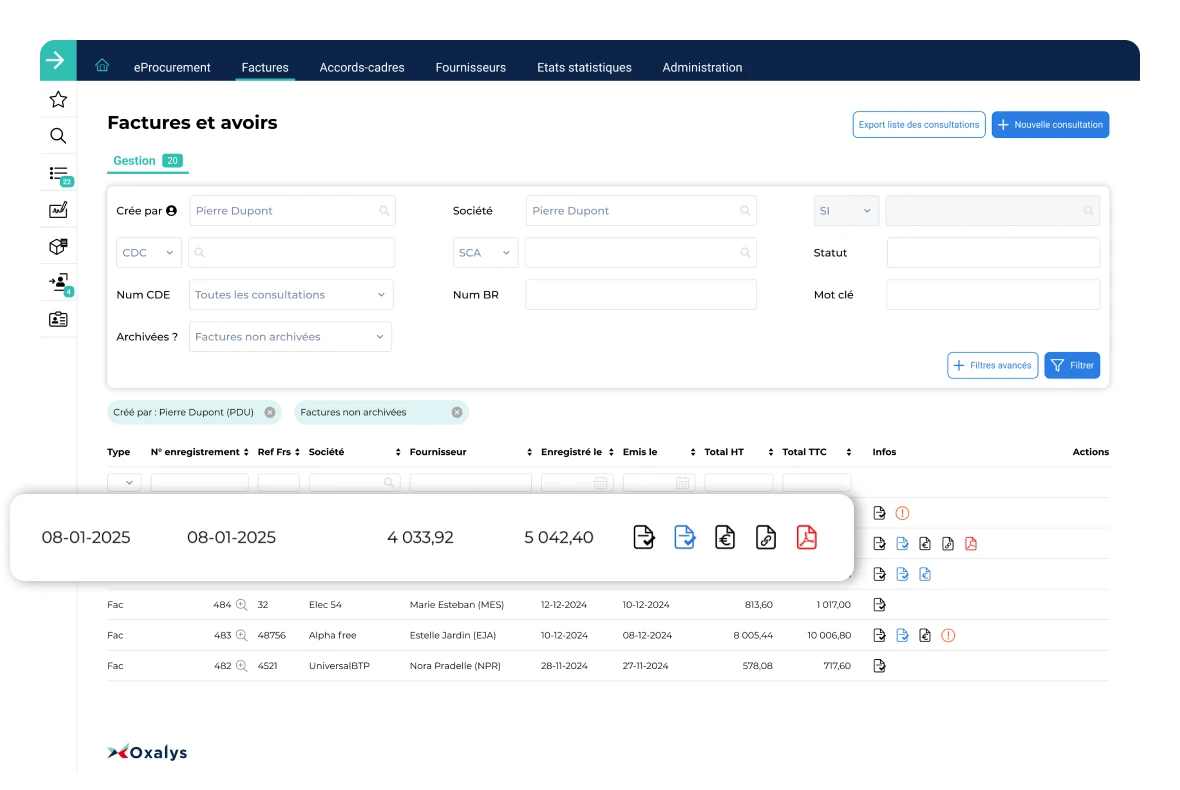The height and width of the screenshot is (790, 1180).
Task: Open the Fournisseurs menu
Action: pos(470,68)
